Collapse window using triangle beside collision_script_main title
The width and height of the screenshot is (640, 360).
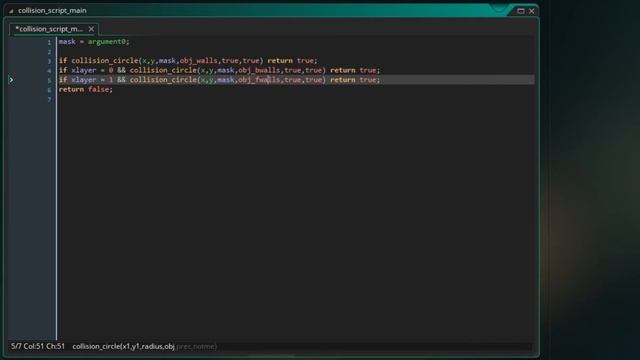click(x=11, y=11)
